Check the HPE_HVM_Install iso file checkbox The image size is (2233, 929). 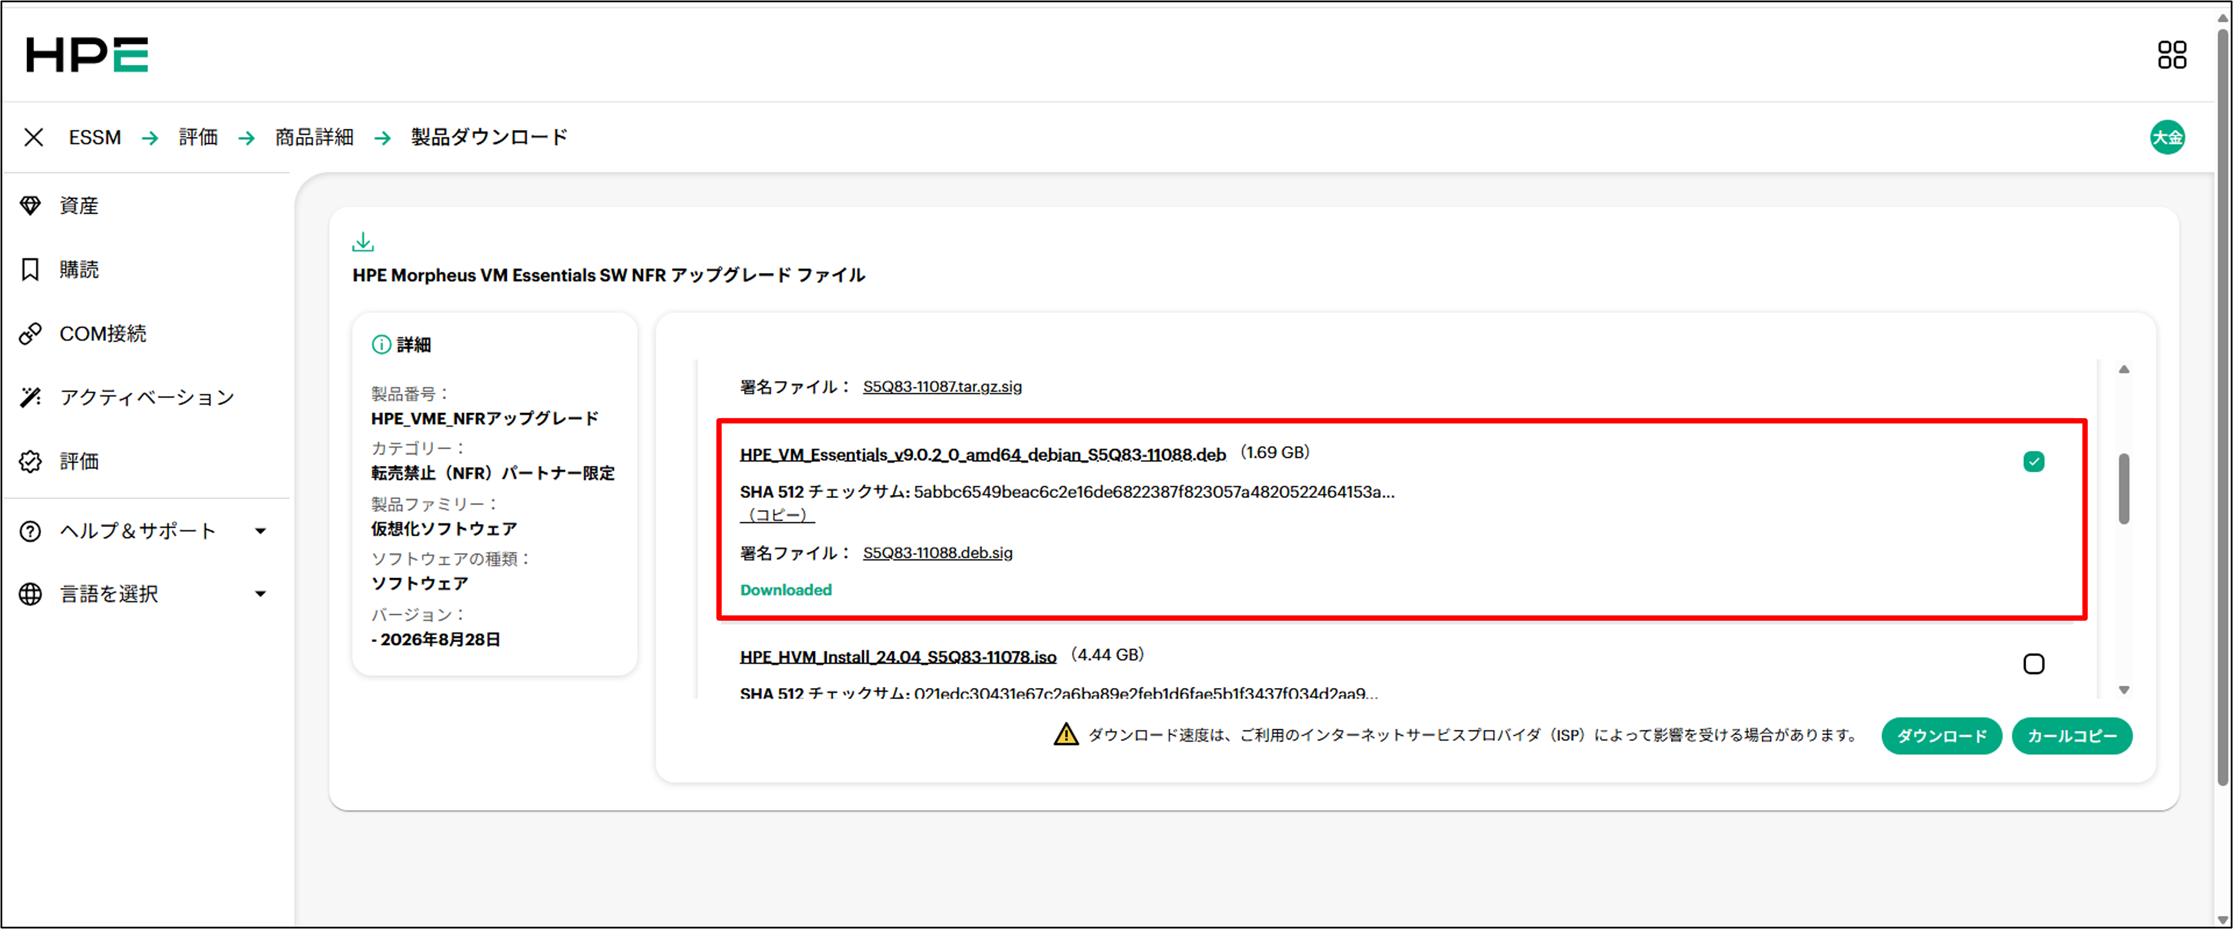[x=2033, y=664]
